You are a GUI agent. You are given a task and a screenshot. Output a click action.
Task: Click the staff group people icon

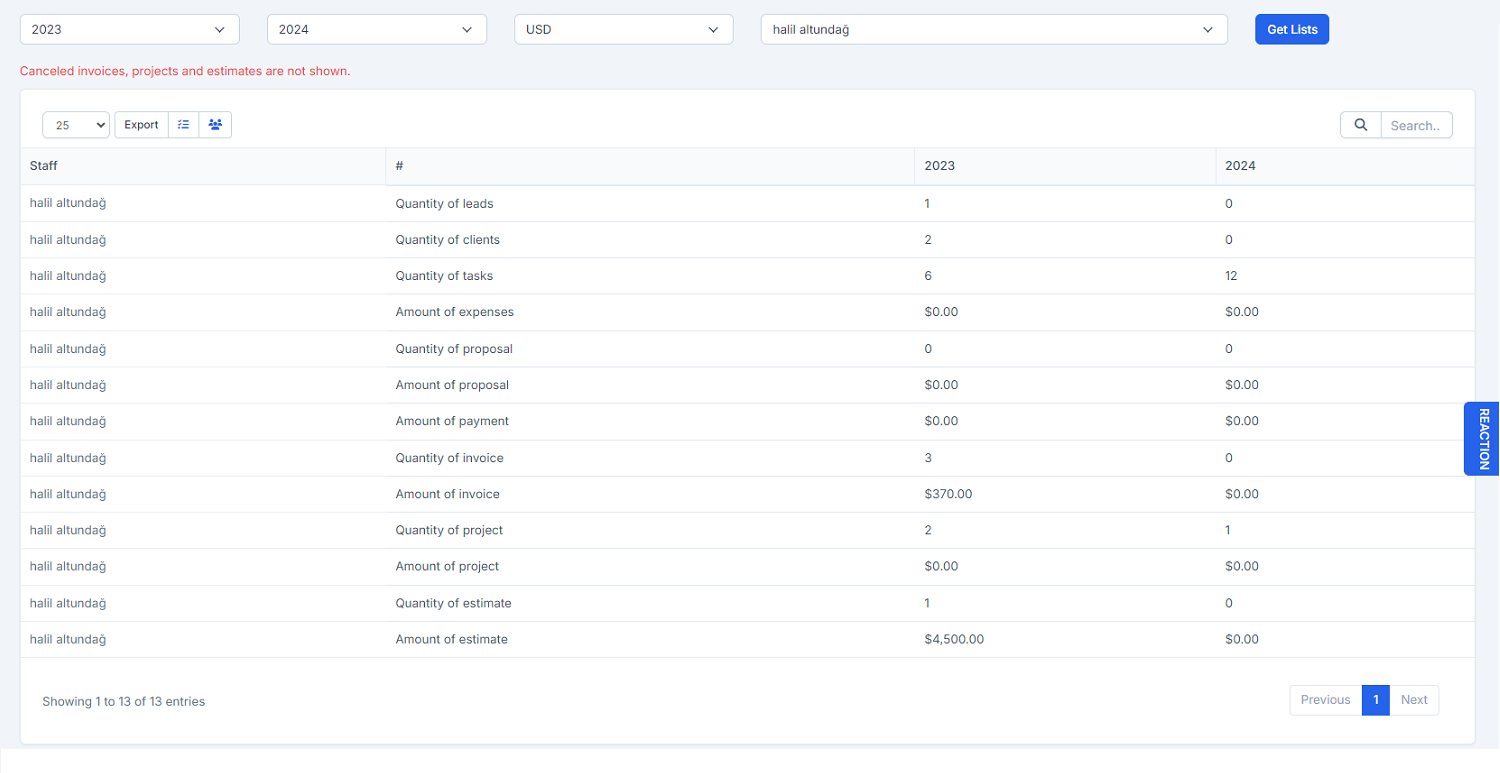click(x=215, y=125)
